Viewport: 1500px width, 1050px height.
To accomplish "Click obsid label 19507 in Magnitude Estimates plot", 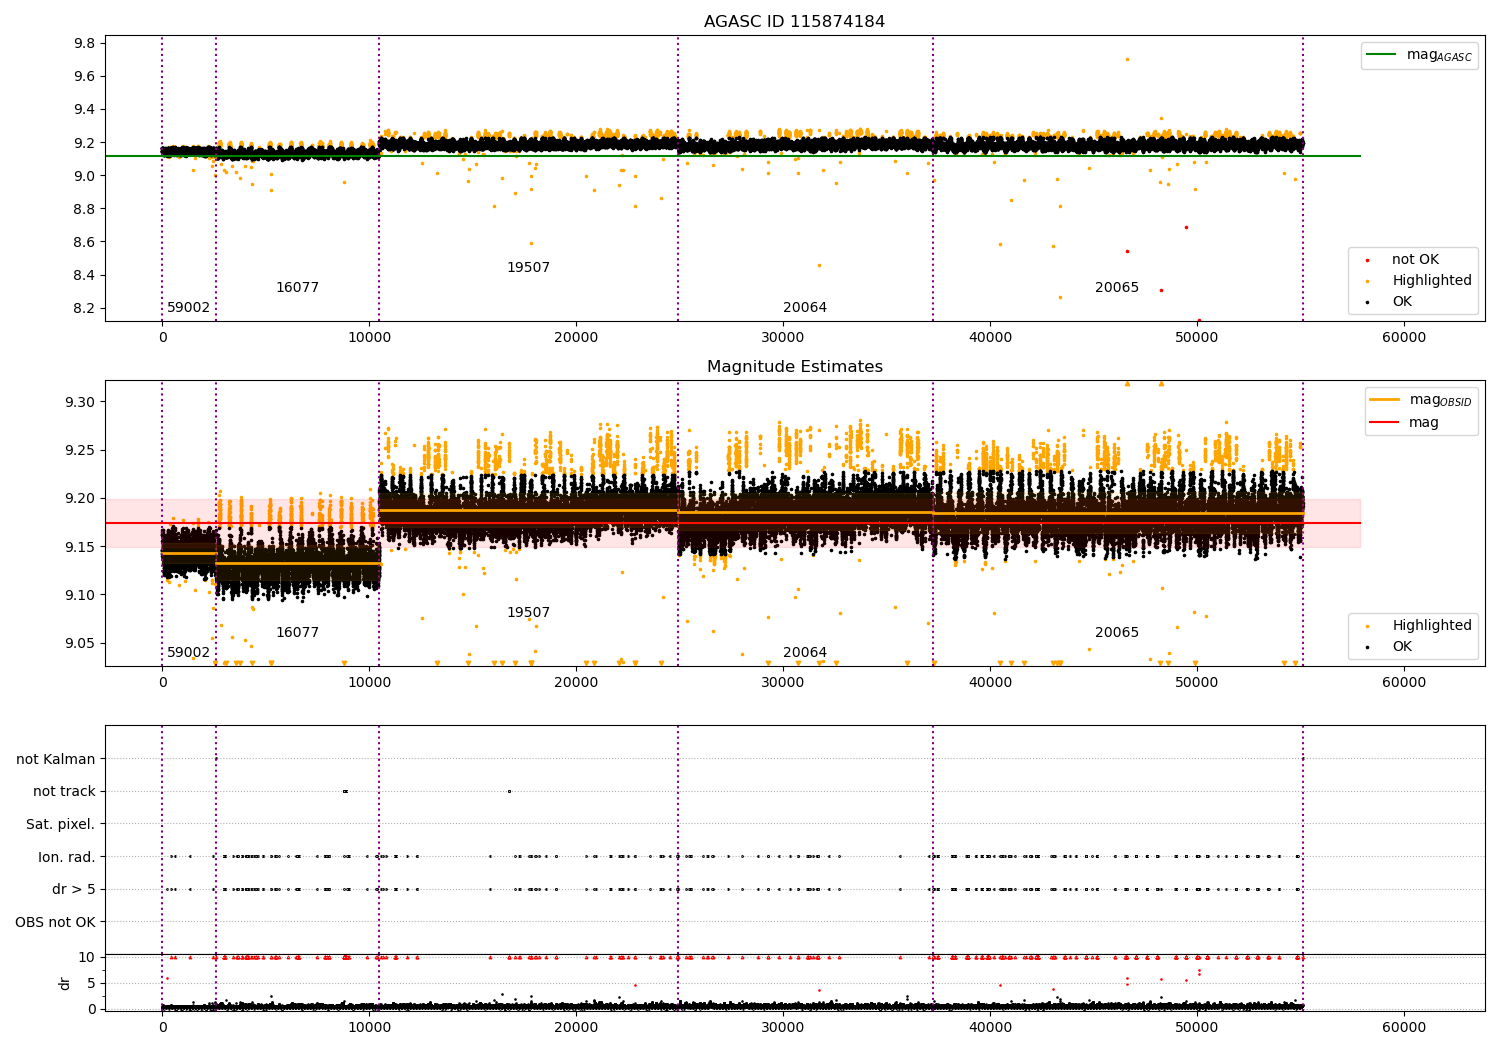I will (x=528, y=613).
